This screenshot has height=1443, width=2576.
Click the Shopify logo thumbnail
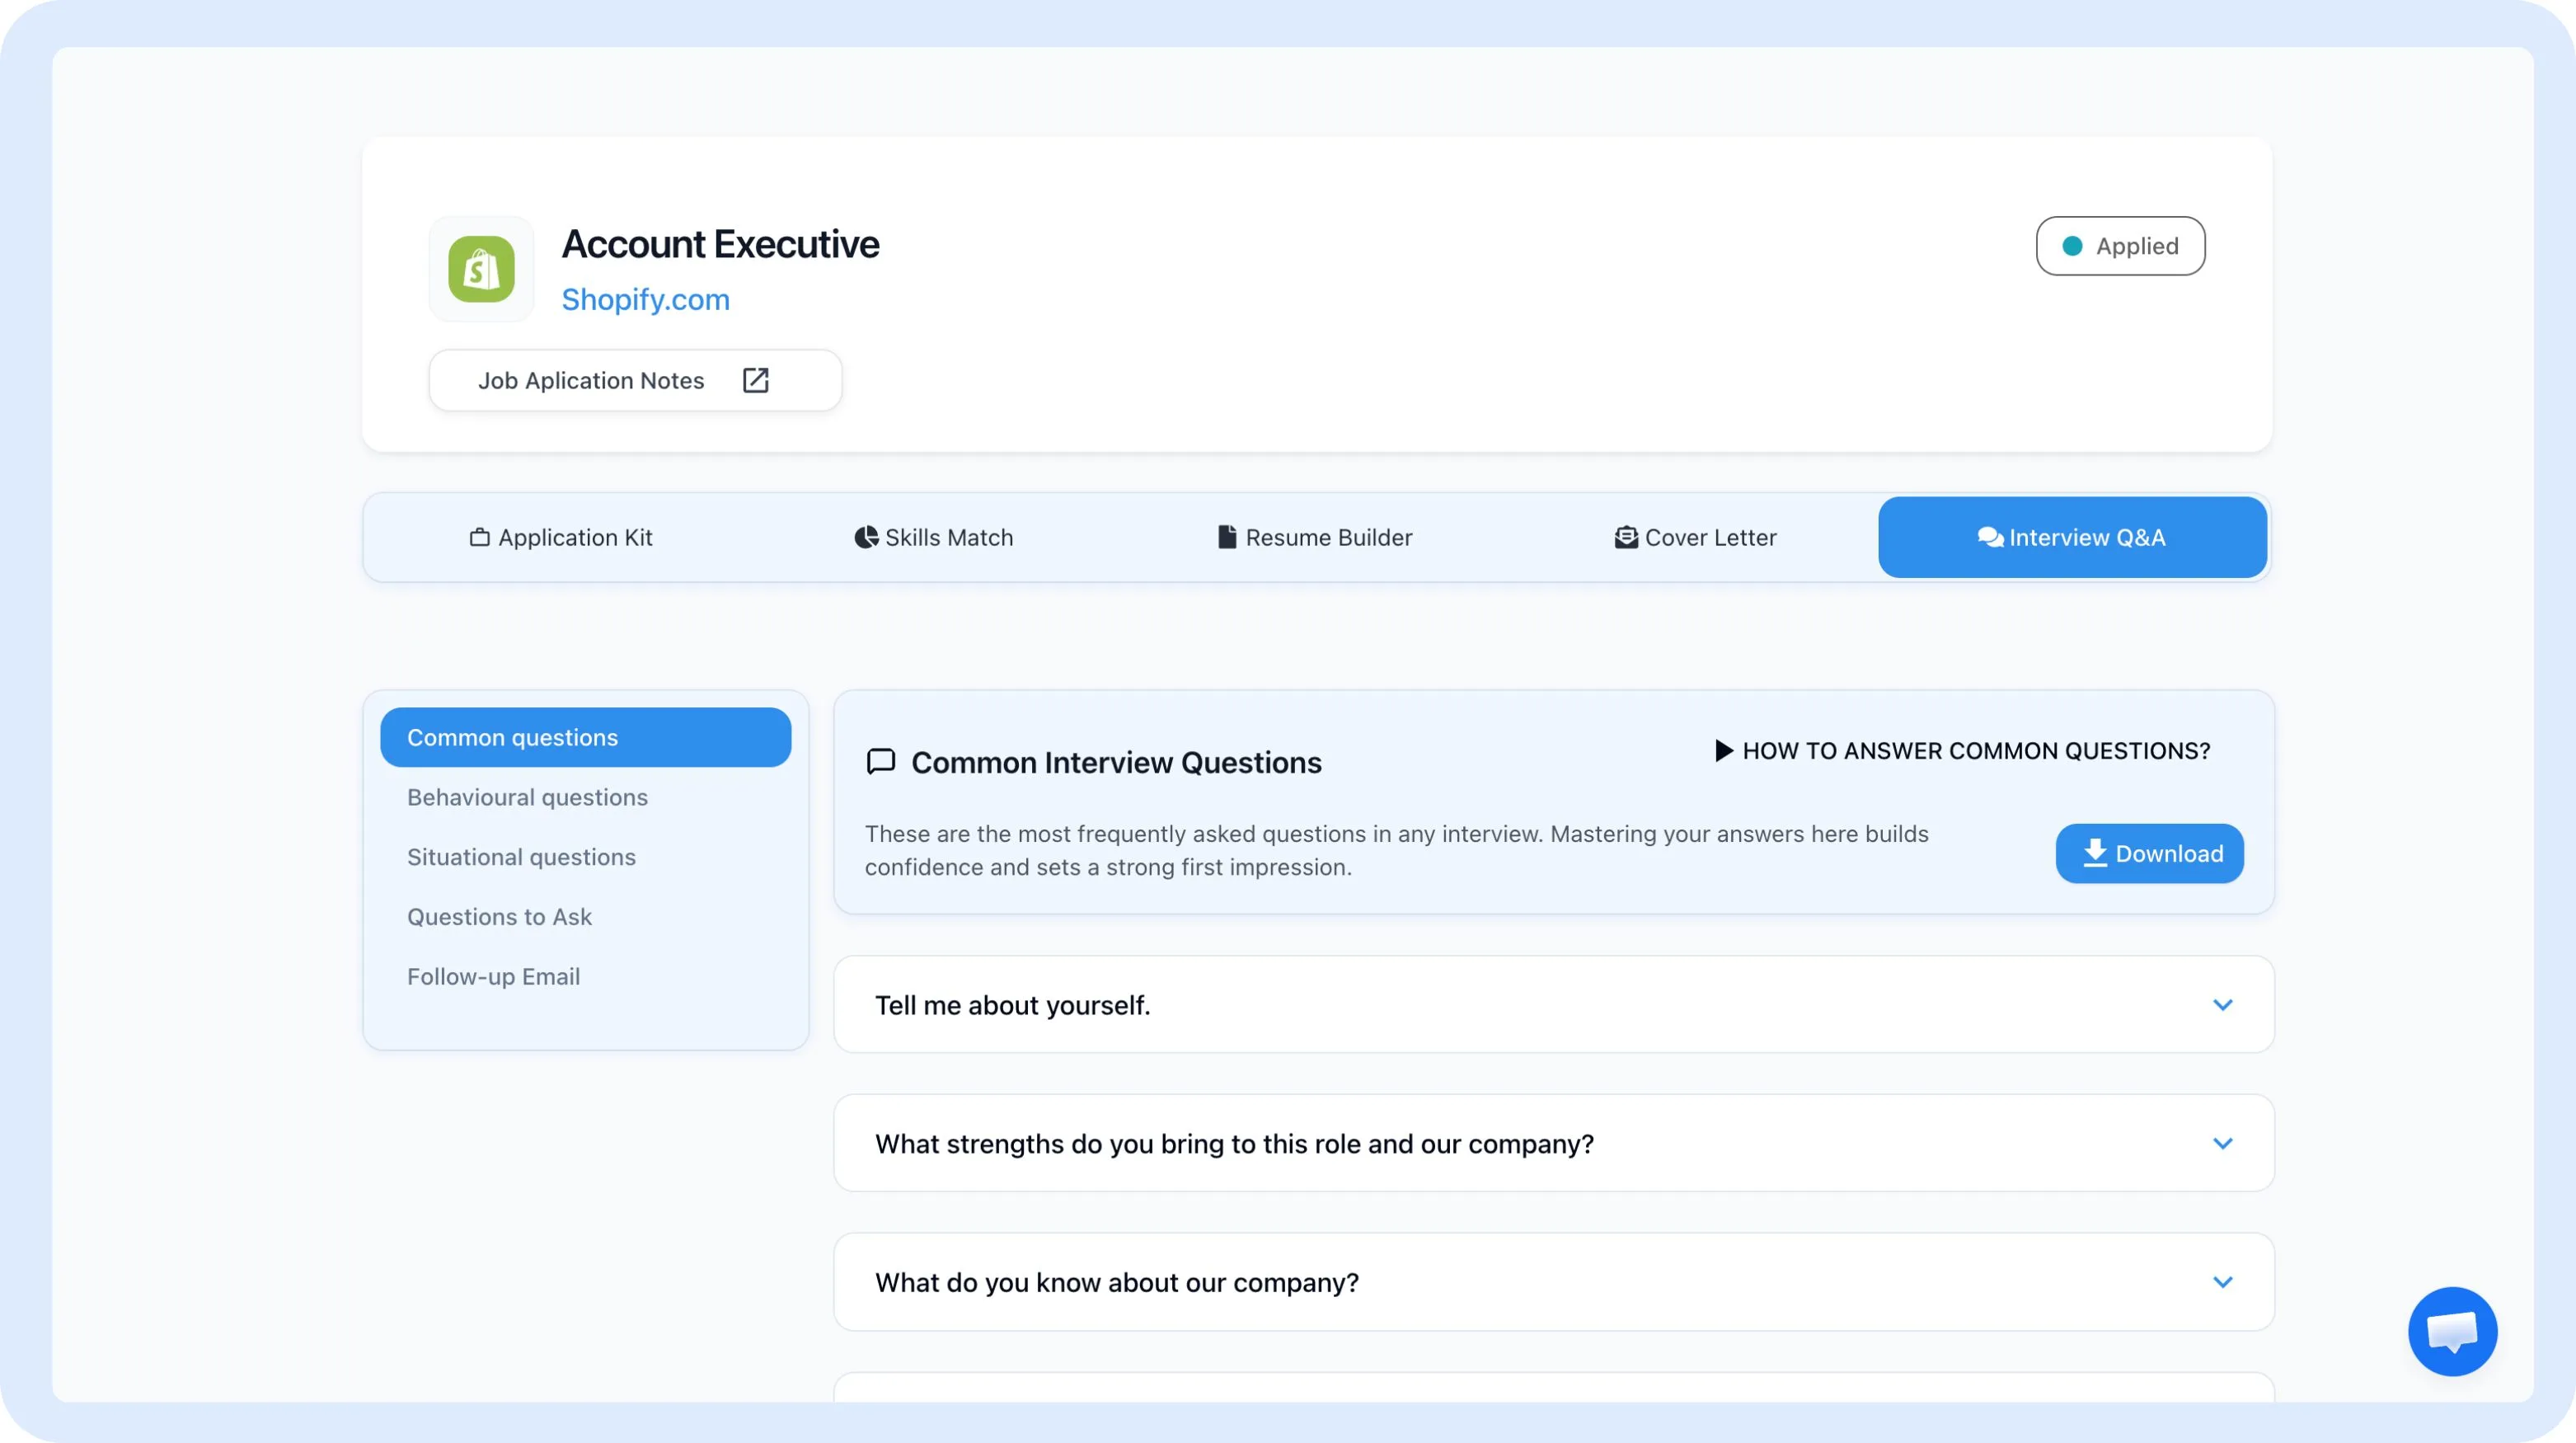coord(481,268)
